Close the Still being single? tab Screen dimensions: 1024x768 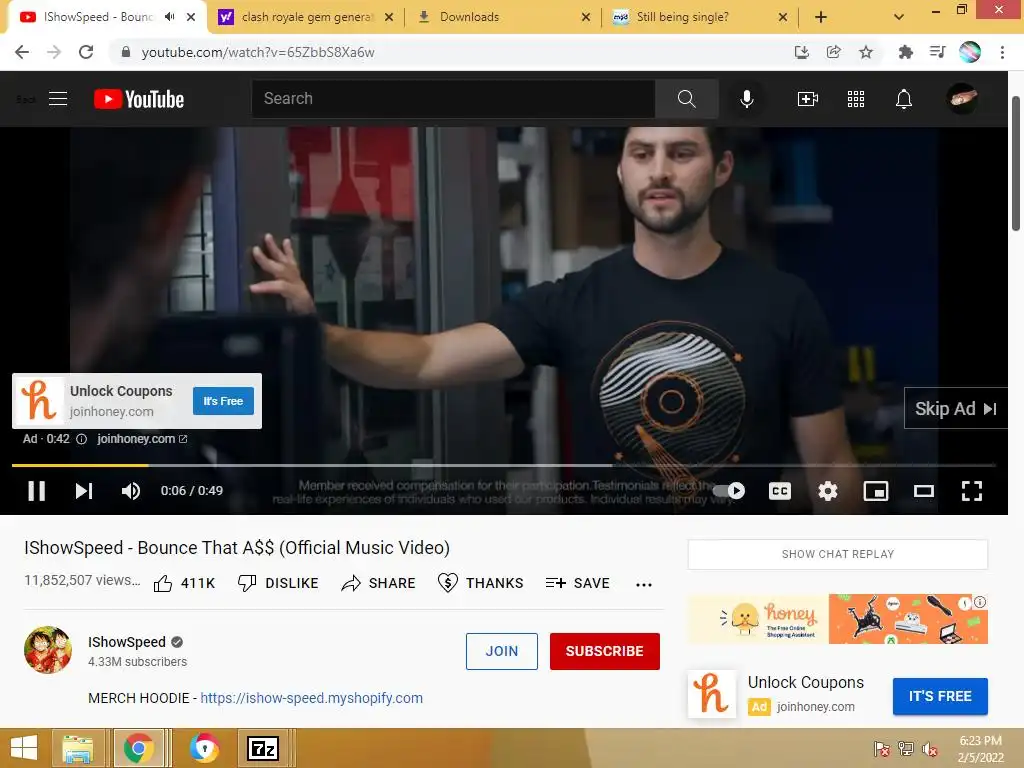point(782,17)
